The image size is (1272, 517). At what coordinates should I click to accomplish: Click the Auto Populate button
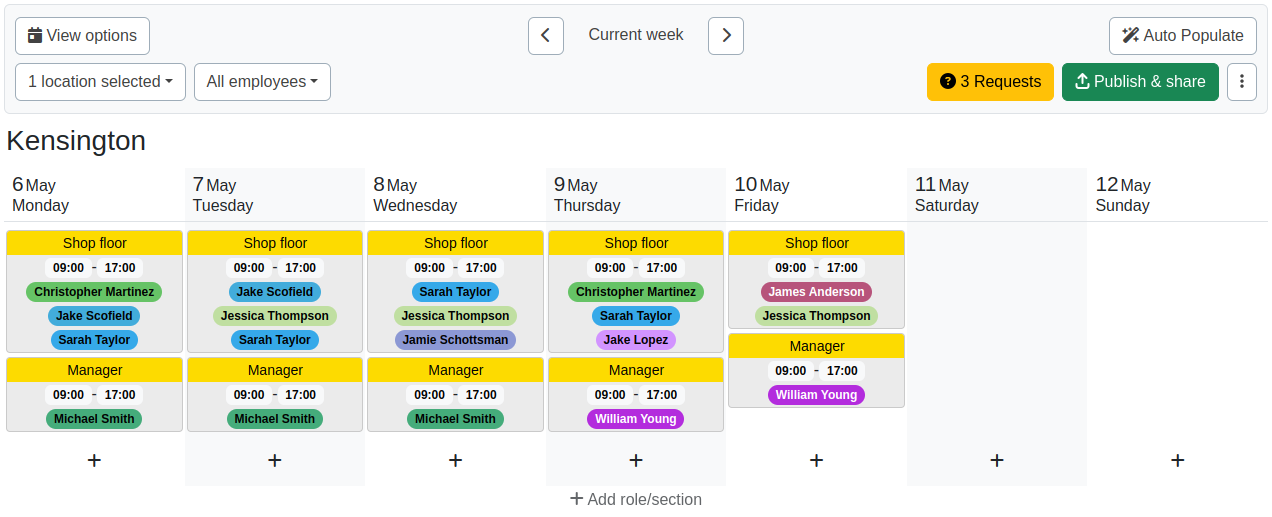[1182, 36]
